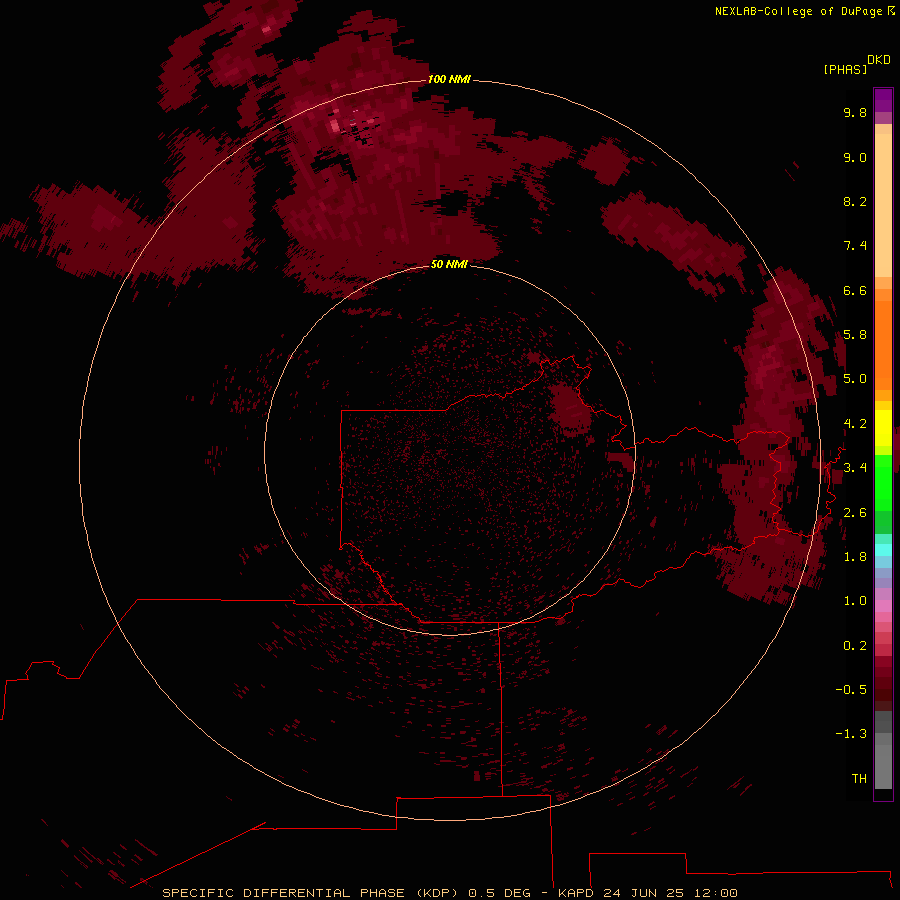
Task: Click the 4.2 legend value
Action: [855, 424]
